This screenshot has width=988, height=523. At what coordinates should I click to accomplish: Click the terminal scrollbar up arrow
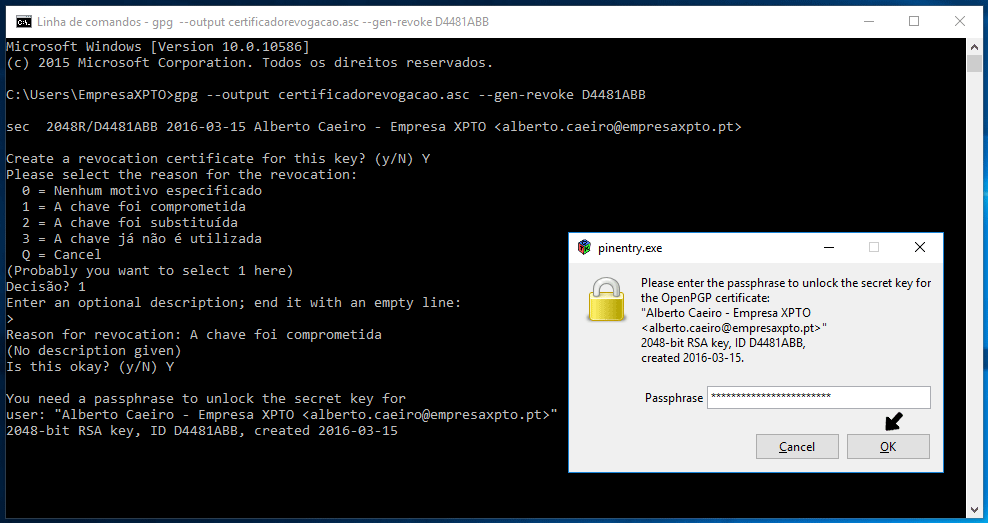tap(974, 46)
